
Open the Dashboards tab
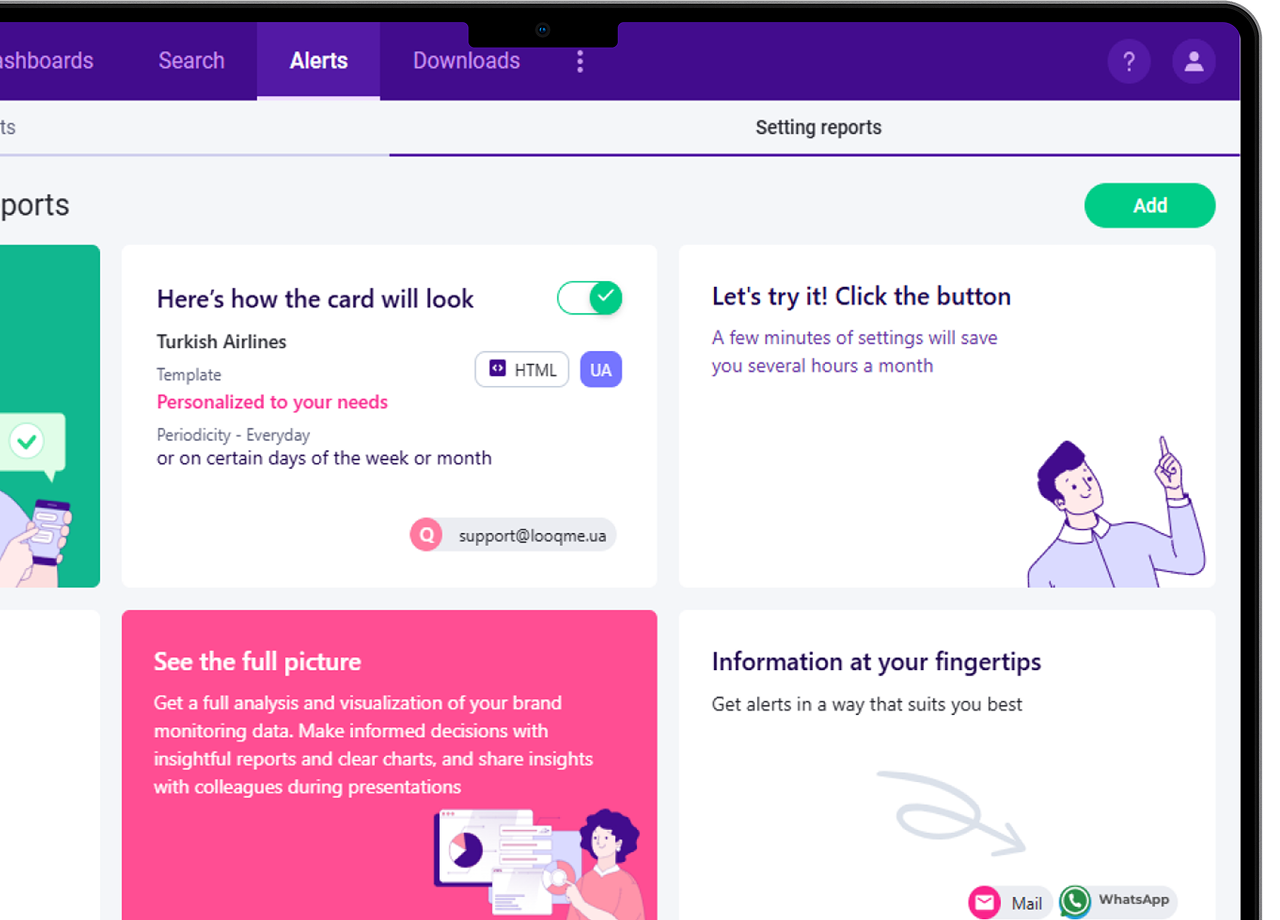coord(46,61)
